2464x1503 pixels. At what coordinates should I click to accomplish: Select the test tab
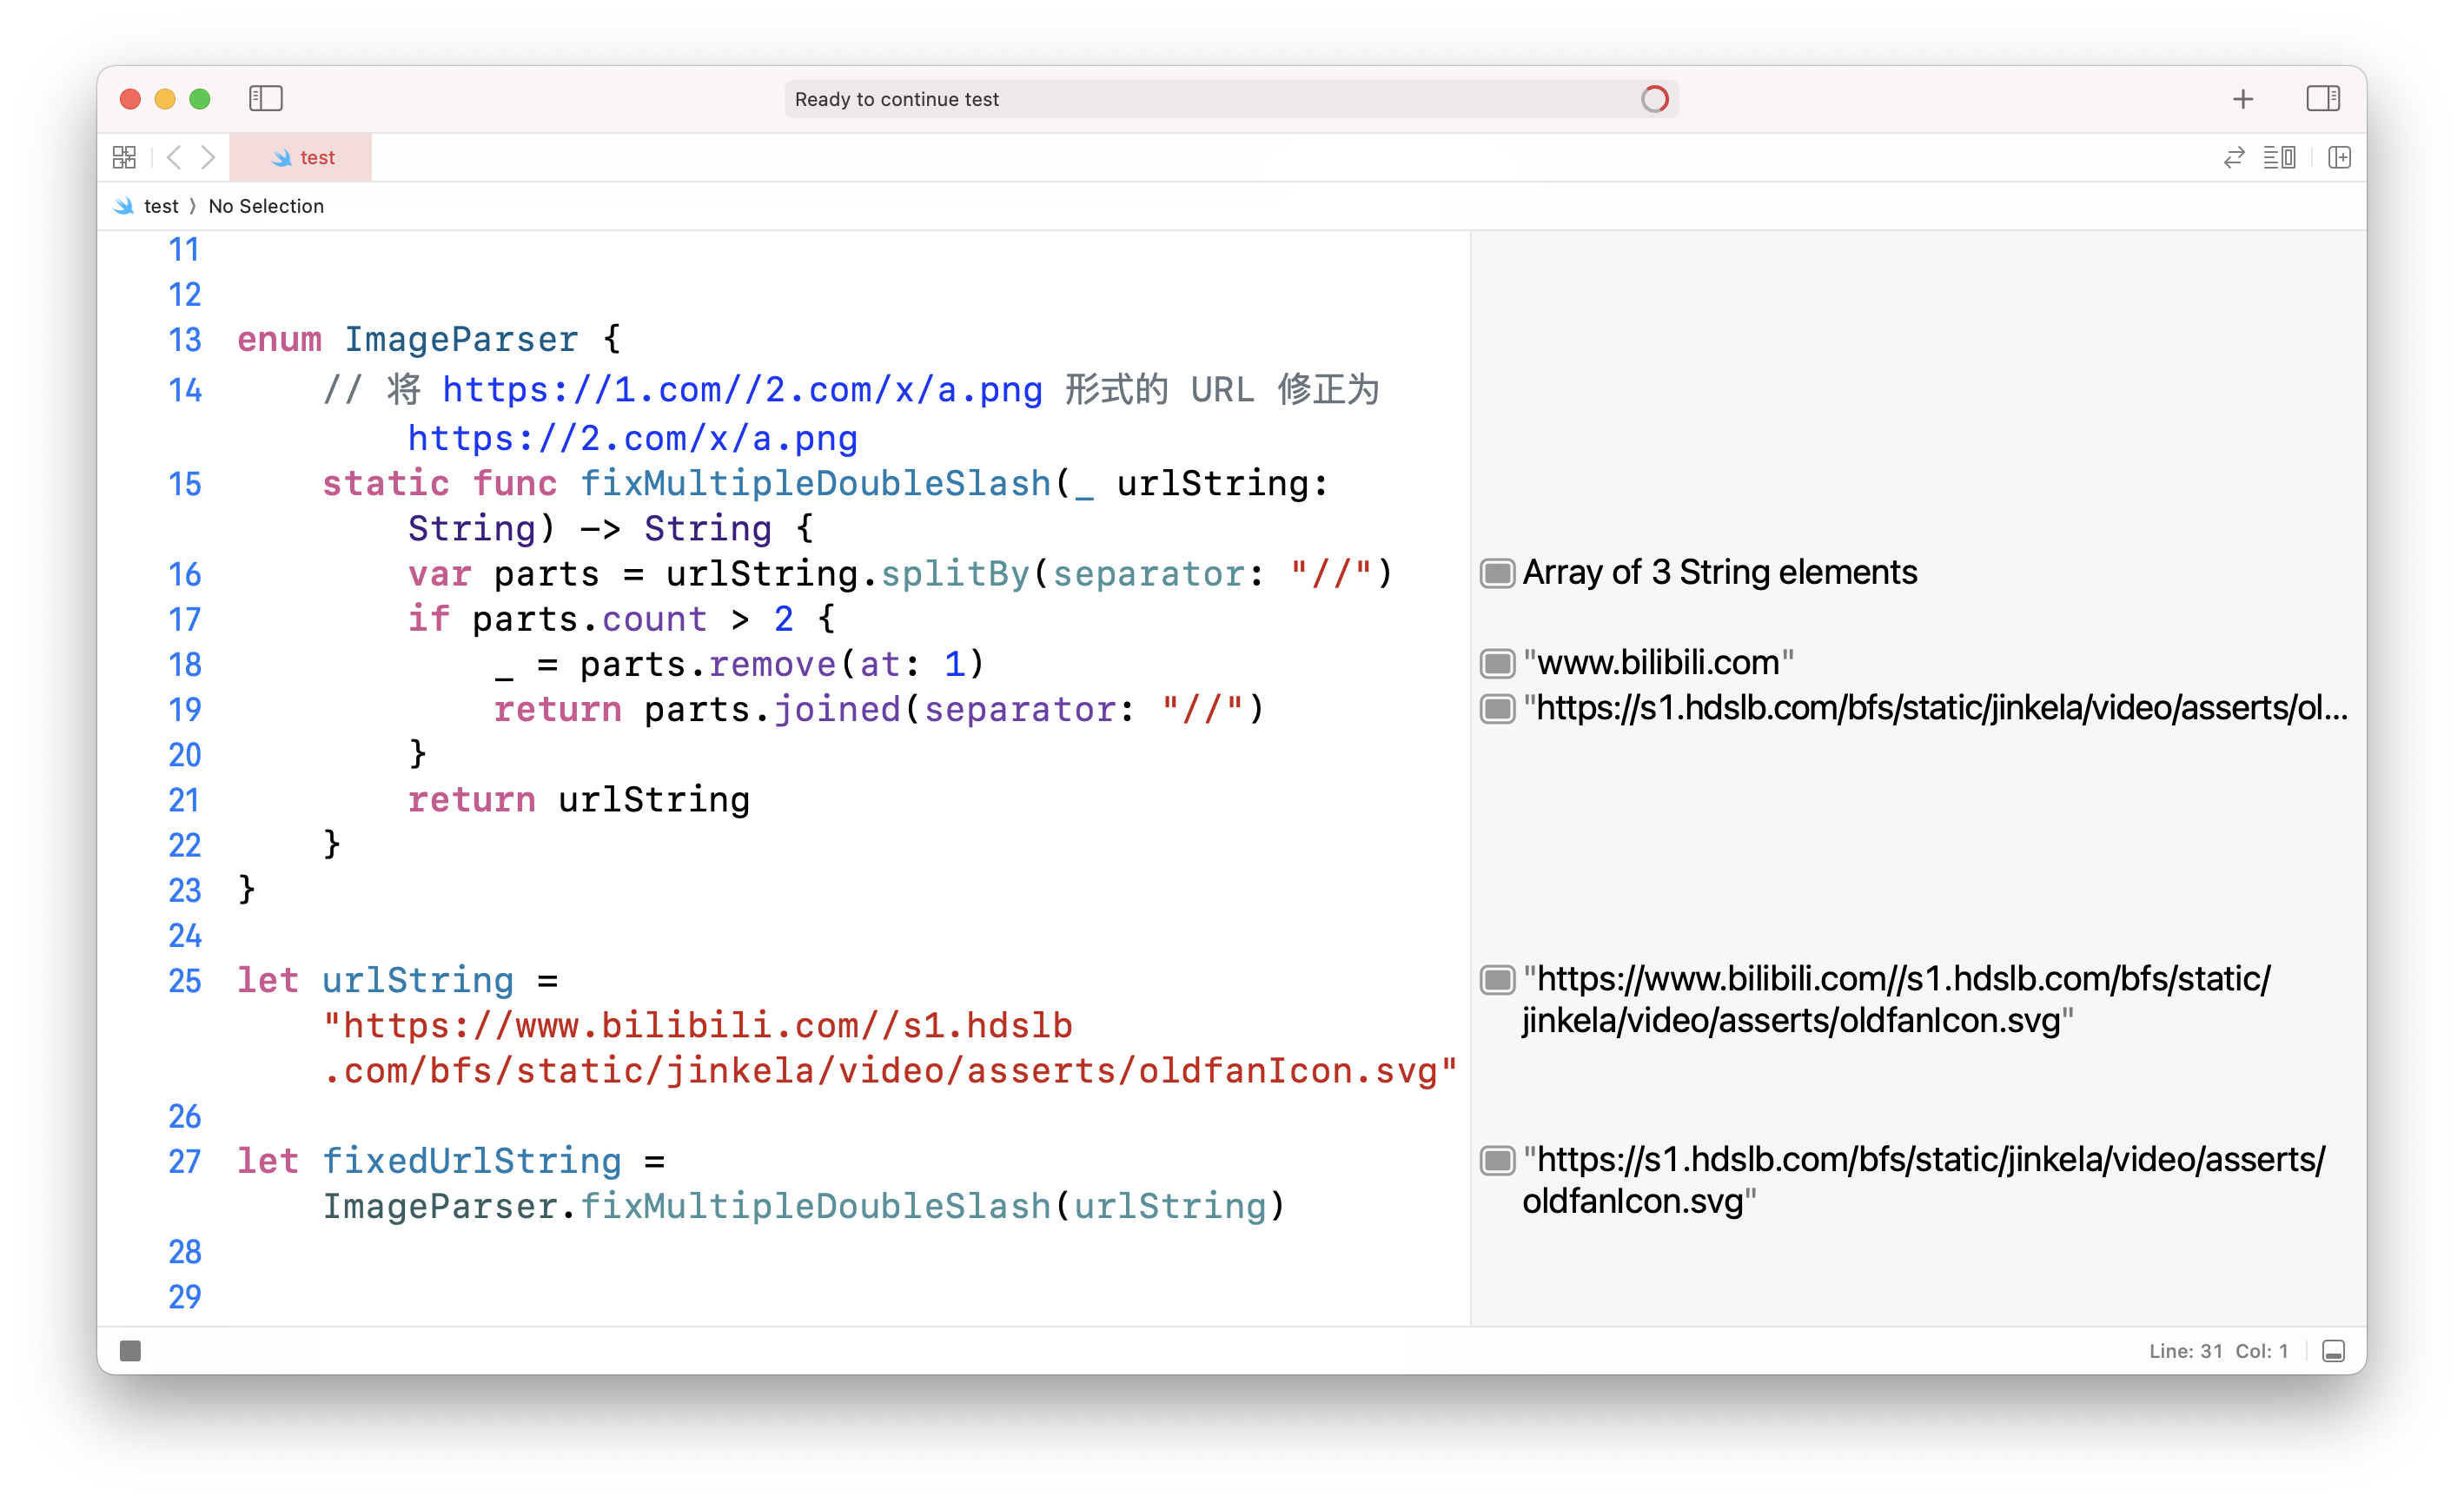pyautogui.click(x=301, y=157)
